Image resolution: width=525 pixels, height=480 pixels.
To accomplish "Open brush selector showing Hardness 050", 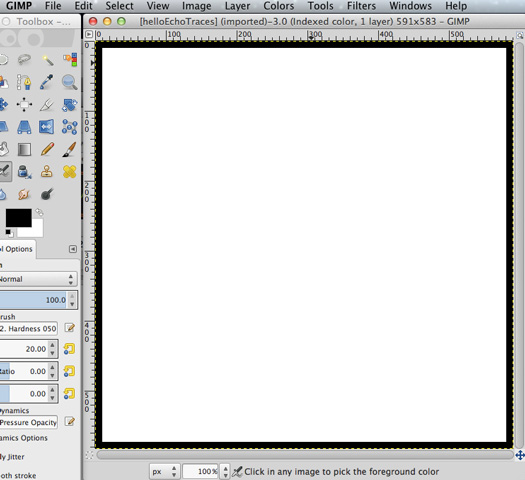I will click(28, 329).
